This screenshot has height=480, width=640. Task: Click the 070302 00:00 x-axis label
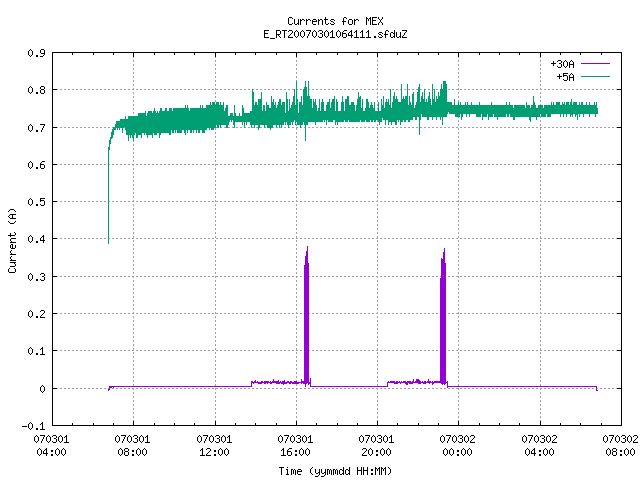click(457, 446)
